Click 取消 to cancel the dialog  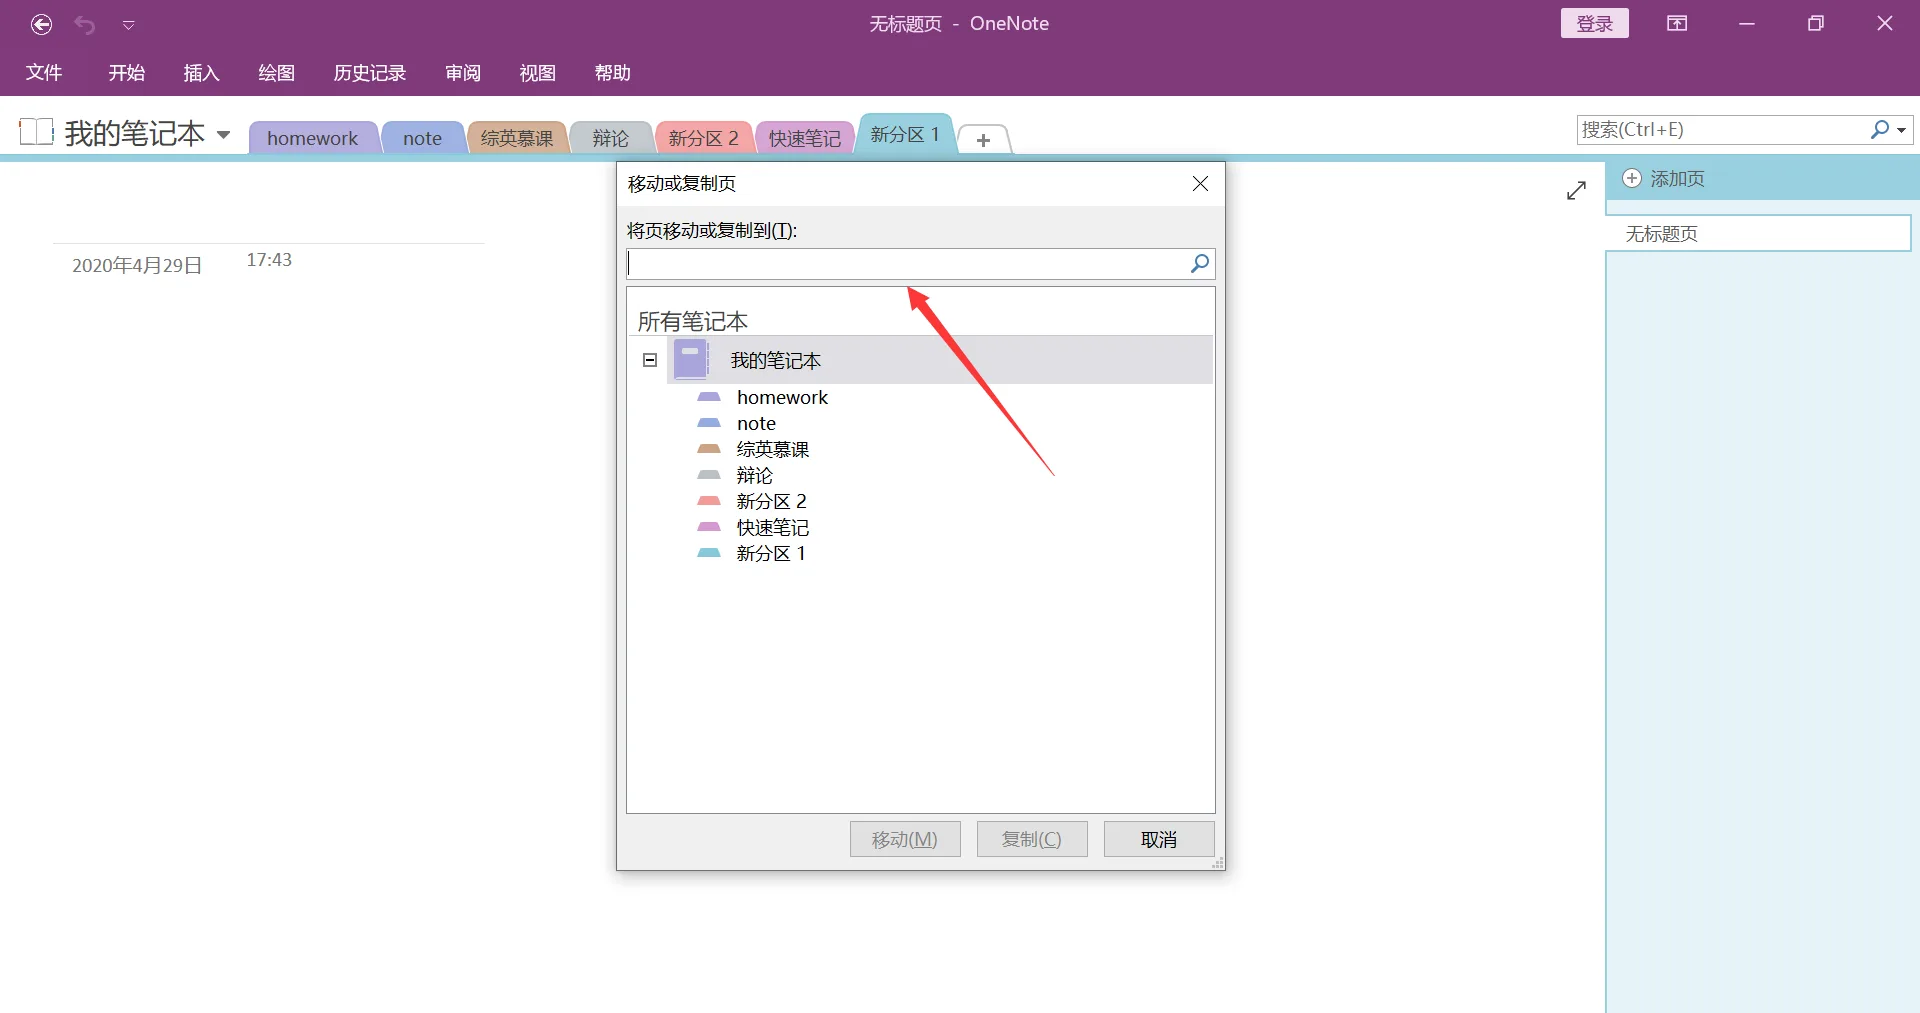pos(1159,839)
